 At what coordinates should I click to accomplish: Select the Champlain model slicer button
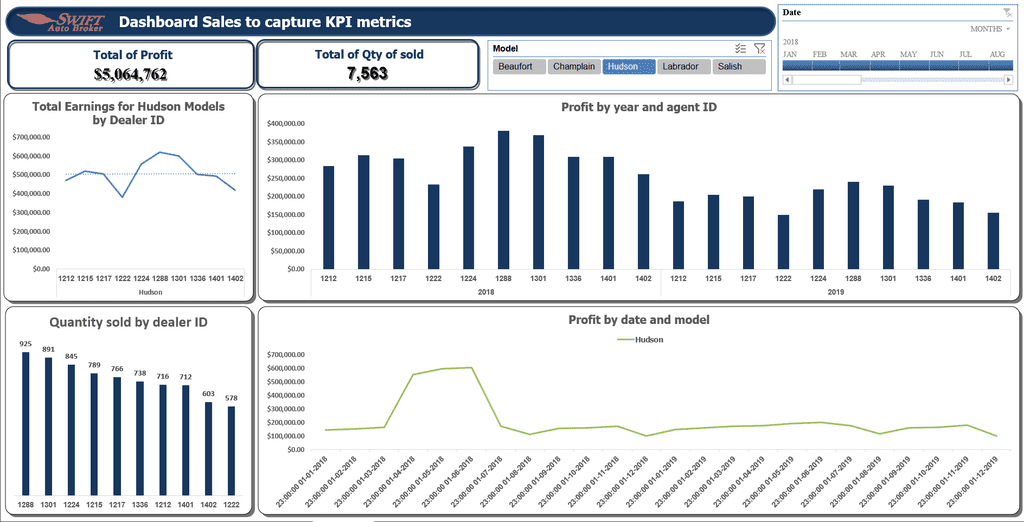pos(574,67)
